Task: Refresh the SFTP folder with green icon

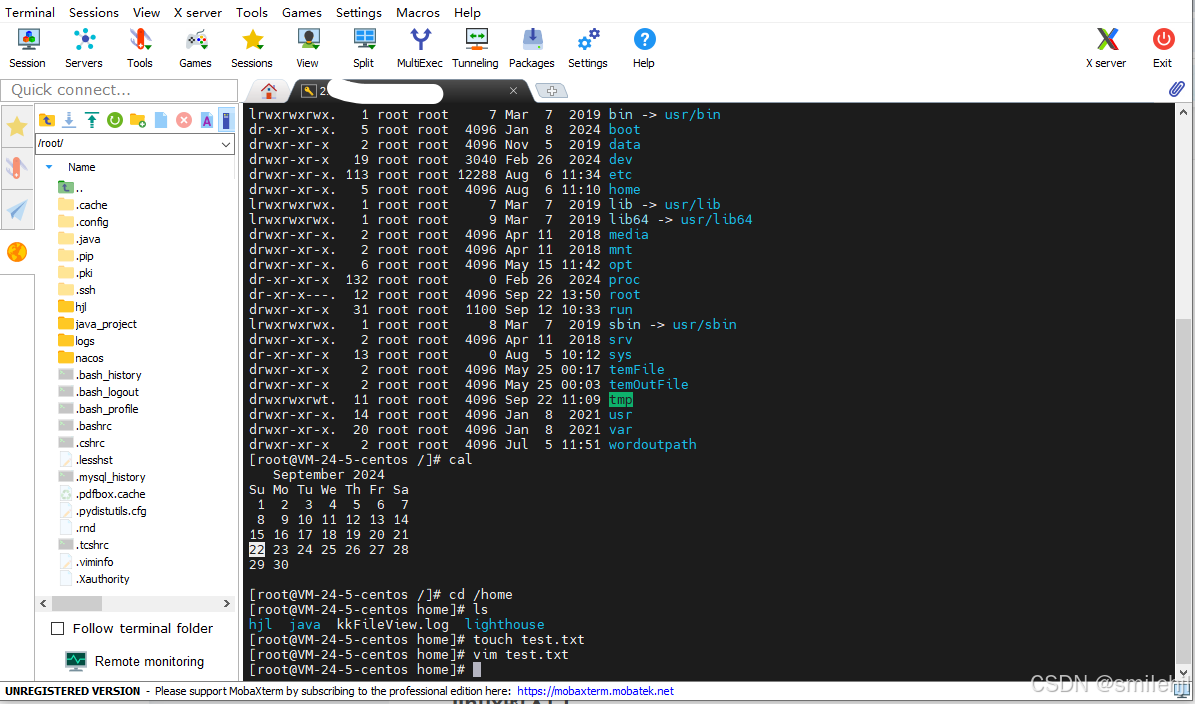Action: pos(114,120)
